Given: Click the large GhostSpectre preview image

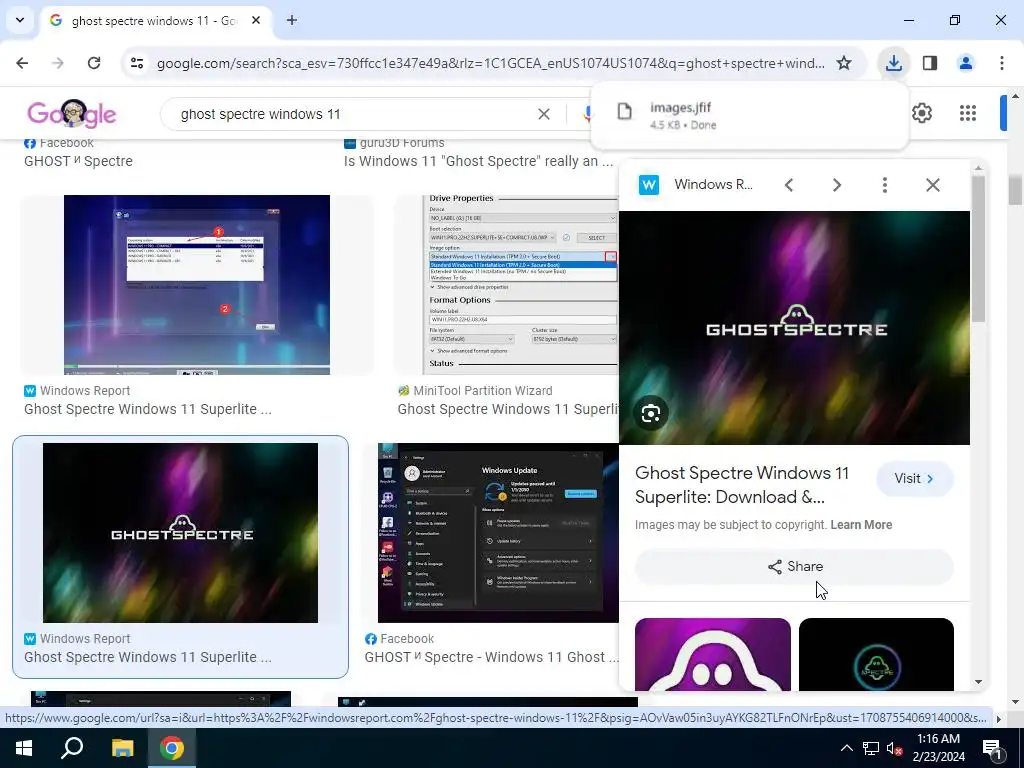Looking at the screenshot, I should pos(794,328).
